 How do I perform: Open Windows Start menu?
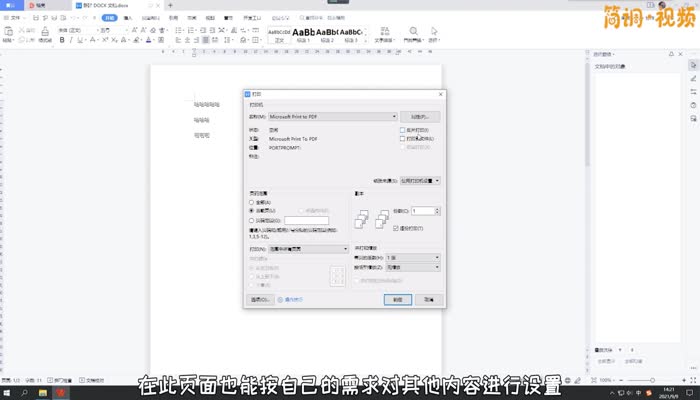[7, 393]
